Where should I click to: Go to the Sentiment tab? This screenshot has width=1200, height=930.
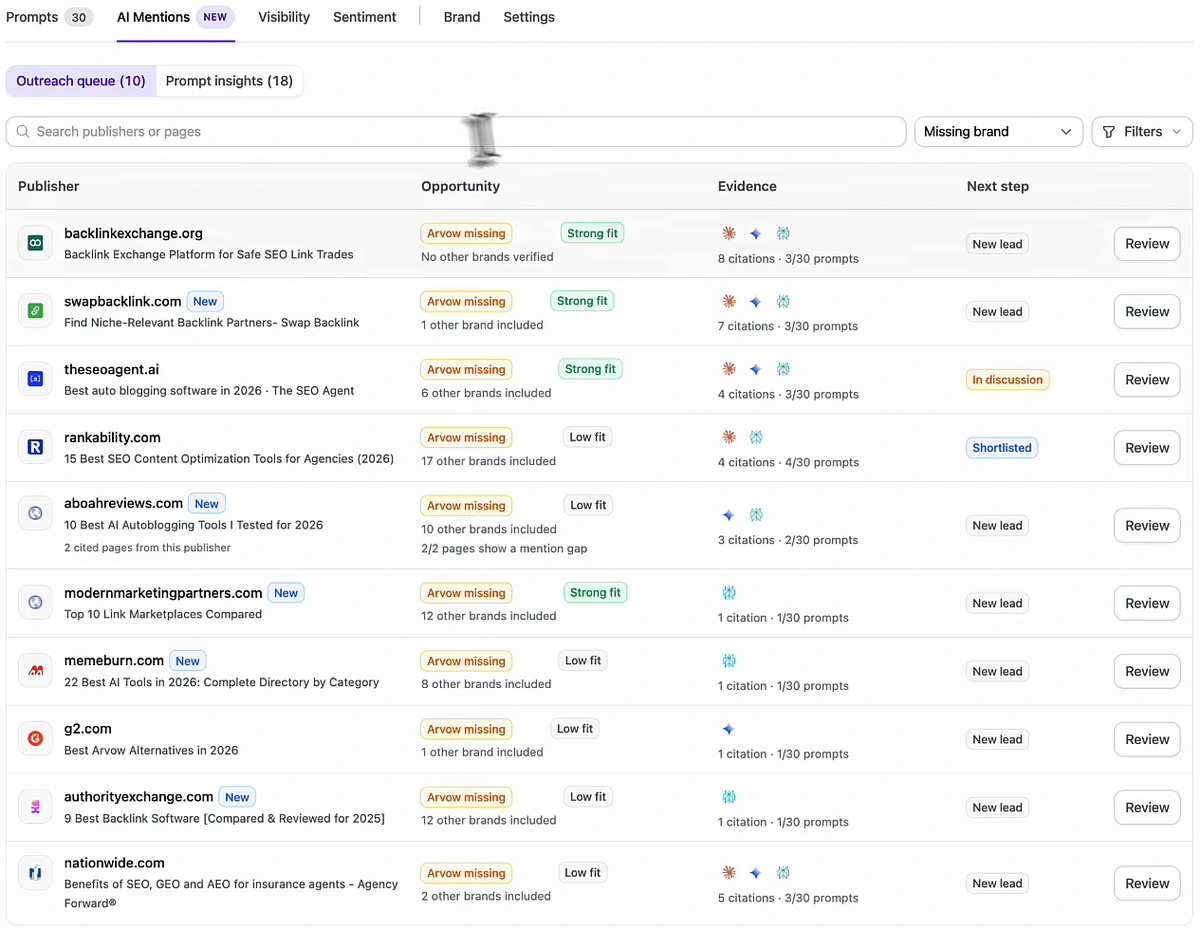(x=365, y=17)
